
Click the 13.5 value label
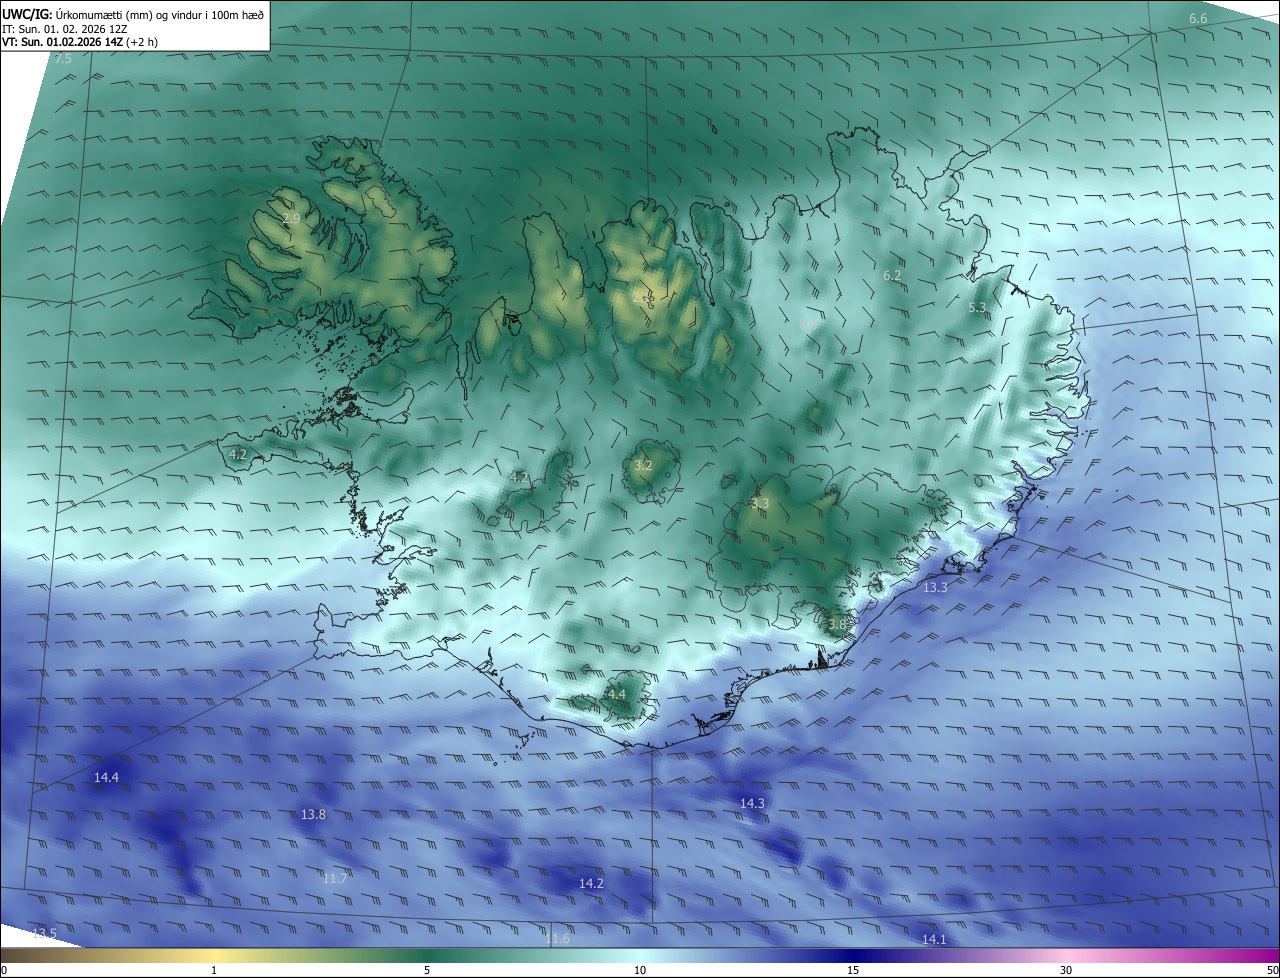coord(44,933)
